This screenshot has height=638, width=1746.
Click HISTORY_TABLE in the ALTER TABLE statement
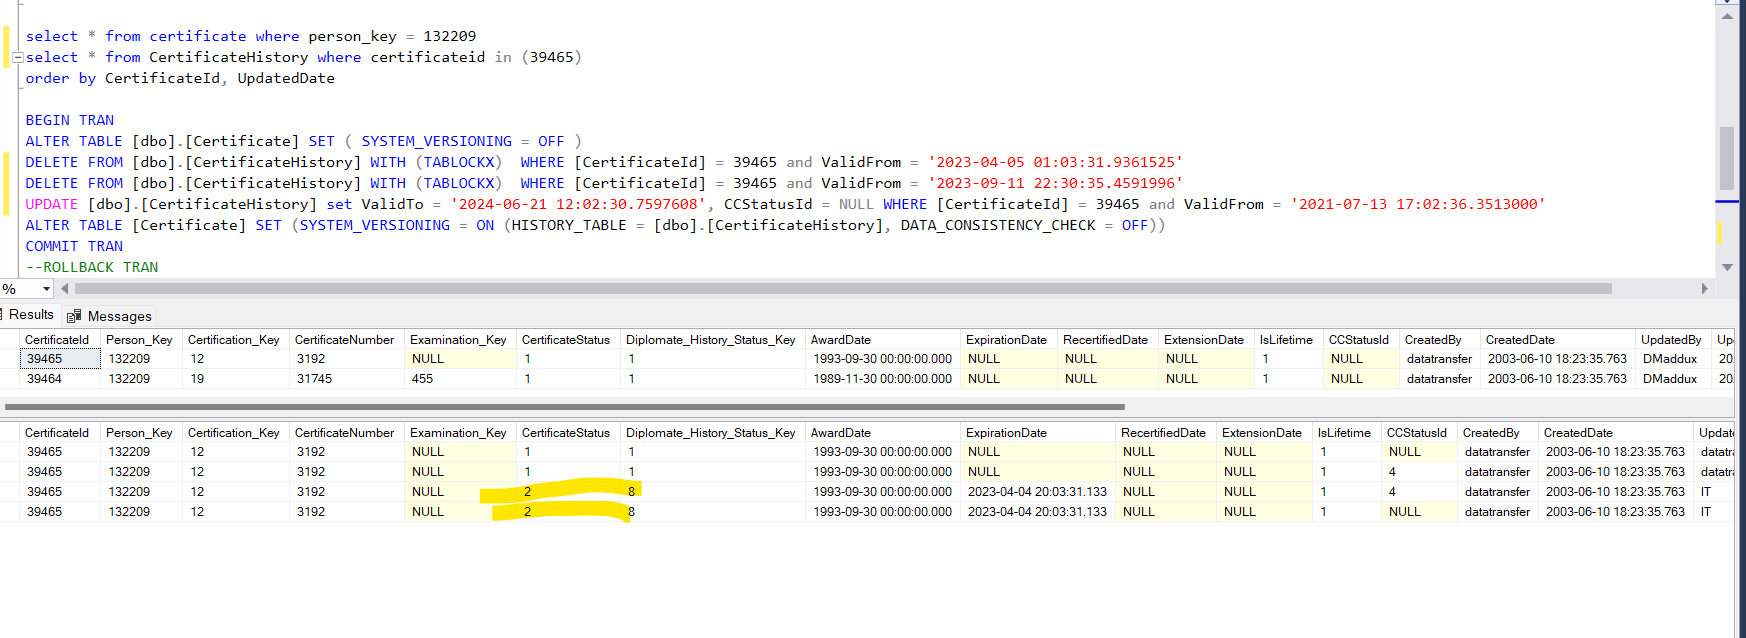pos(569,225)
